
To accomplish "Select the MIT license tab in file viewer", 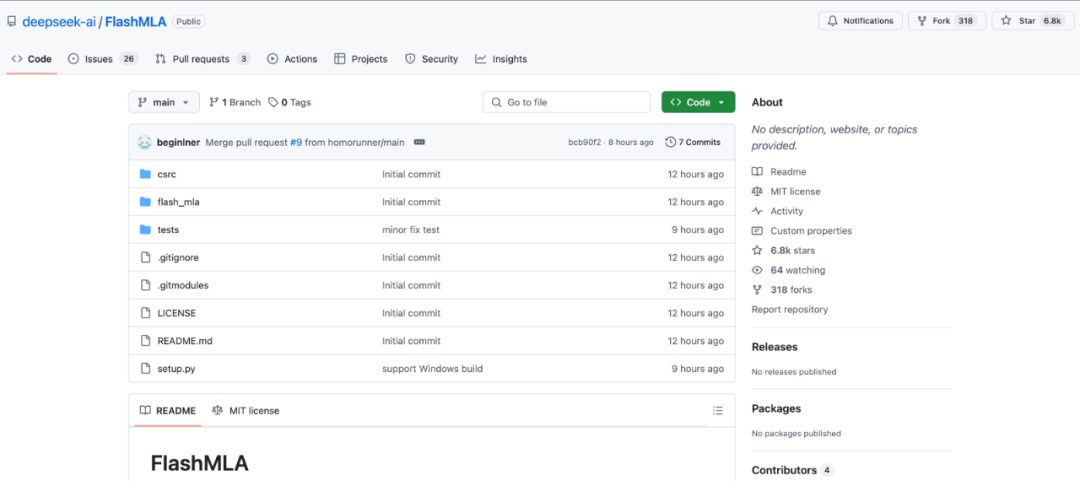I will [x=246, y=411].
